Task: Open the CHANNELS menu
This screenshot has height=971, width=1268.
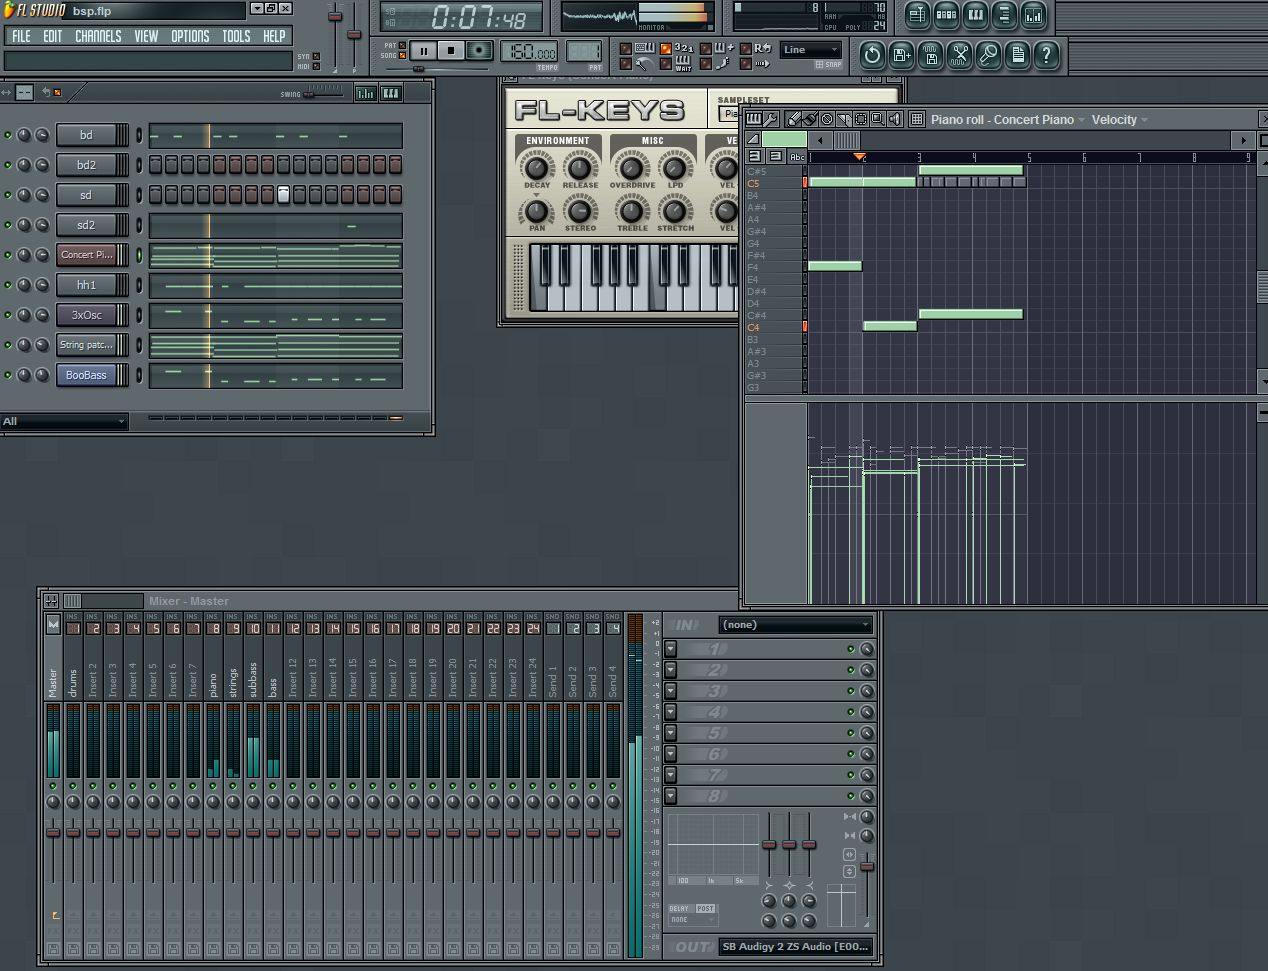Action: click(x=98, y=36)
